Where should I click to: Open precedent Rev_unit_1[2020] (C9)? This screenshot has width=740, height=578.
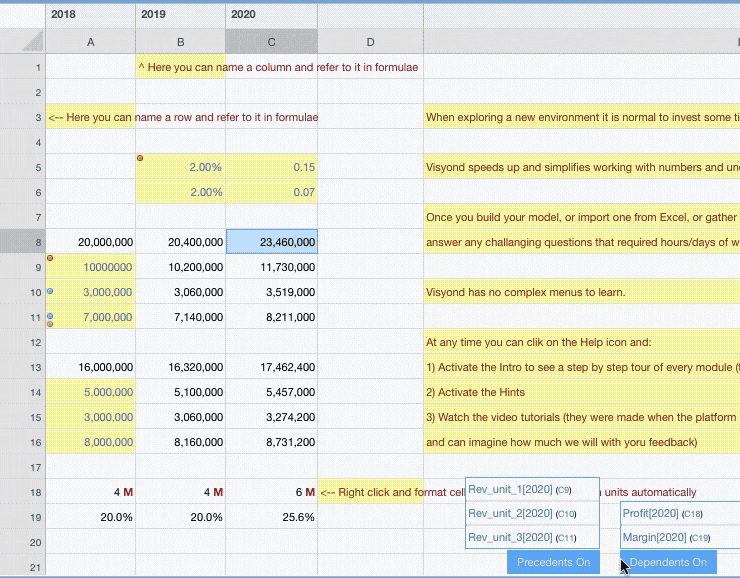click(x=532, y=489)
